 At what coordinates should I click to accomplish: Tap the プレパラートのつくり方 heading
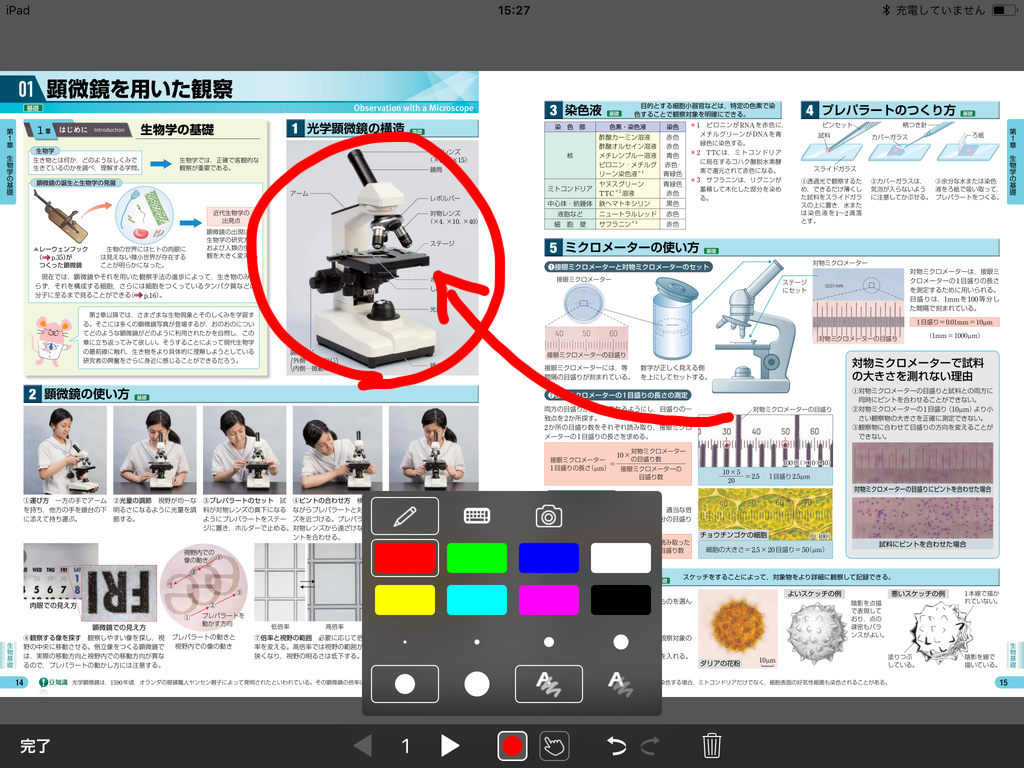click(888, 110)
